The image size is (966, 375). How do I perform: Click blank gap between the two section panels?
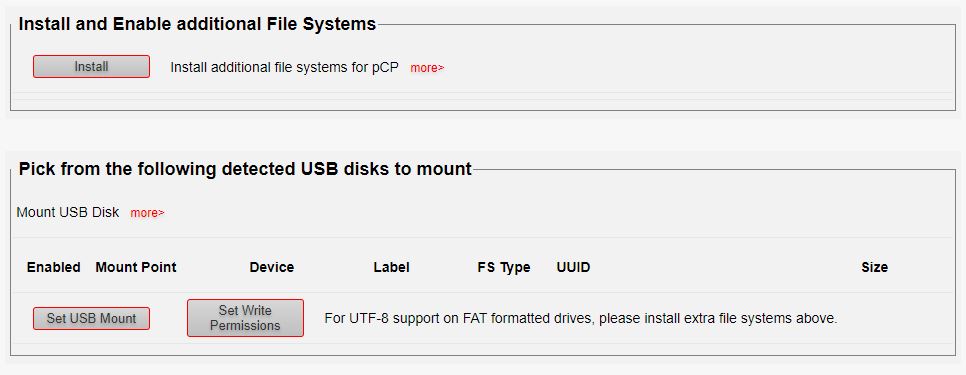tap(483, 132)
